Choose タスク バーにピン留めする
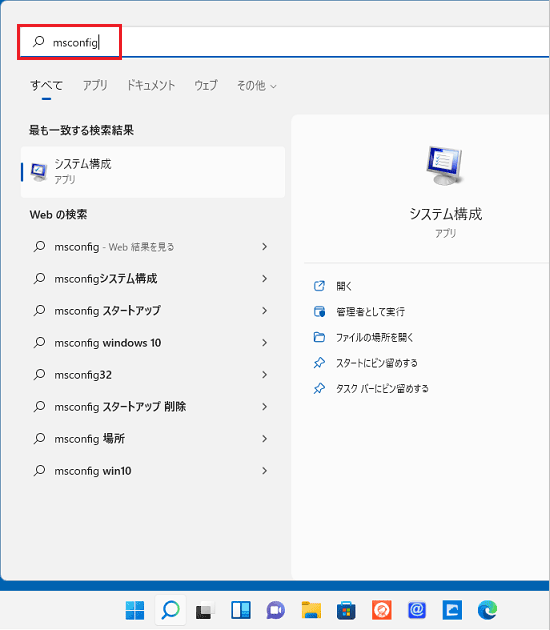This screenshot has height=630, width=550. [x=382, y=389]
